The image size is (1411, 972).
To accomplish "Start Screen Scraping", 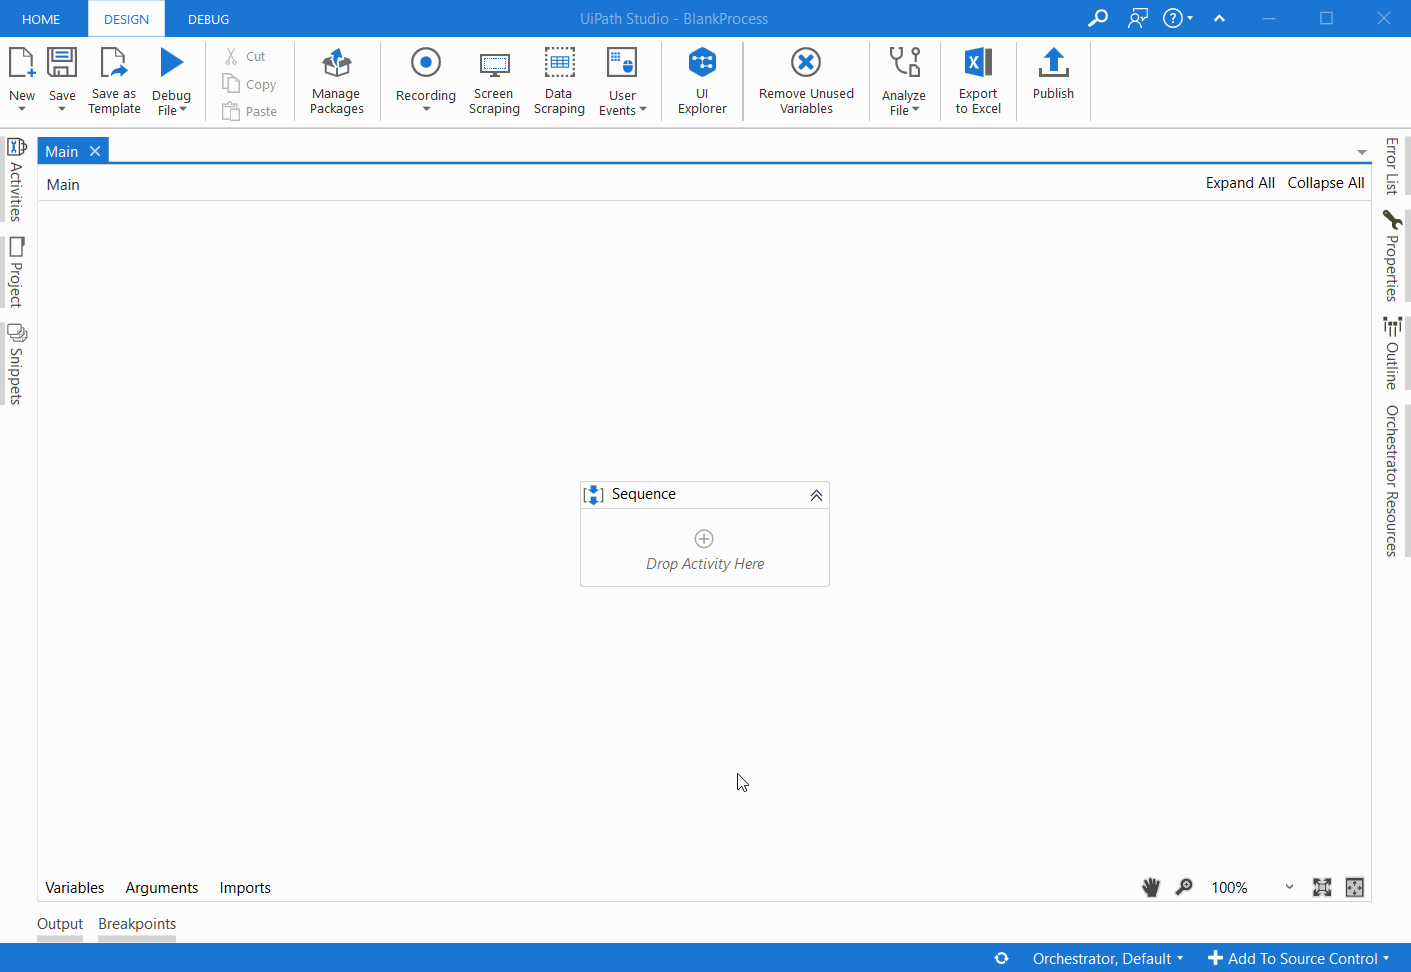I will coord(494,80).
